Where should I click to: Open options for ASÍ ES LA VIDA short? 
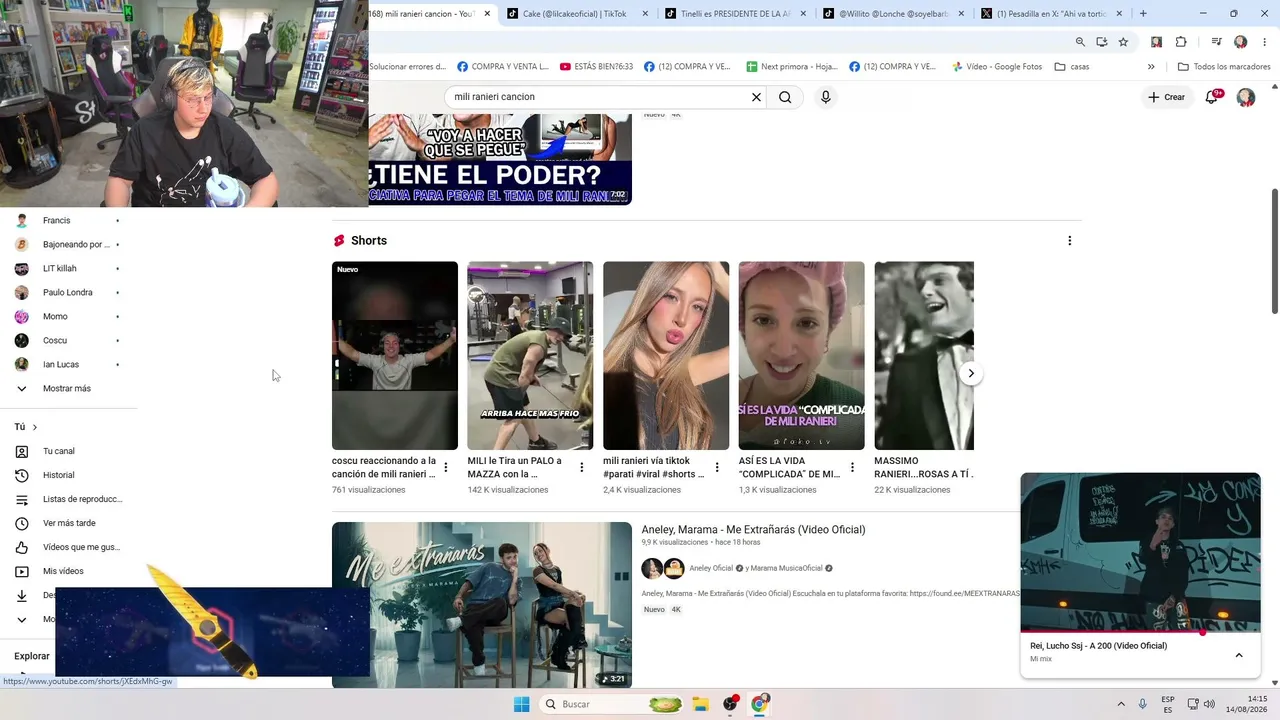(853, 467)
